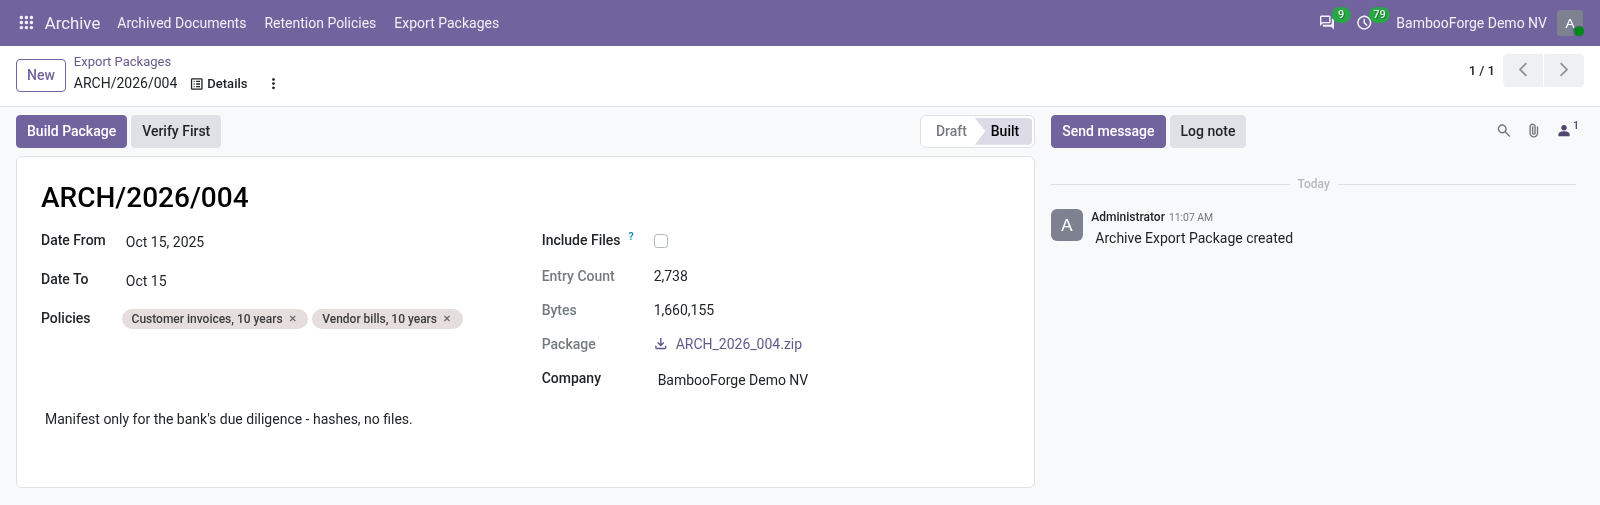Open the apps grid menu icon
1600x505 pixels.
pyautogui.click(x=27, y=23)
